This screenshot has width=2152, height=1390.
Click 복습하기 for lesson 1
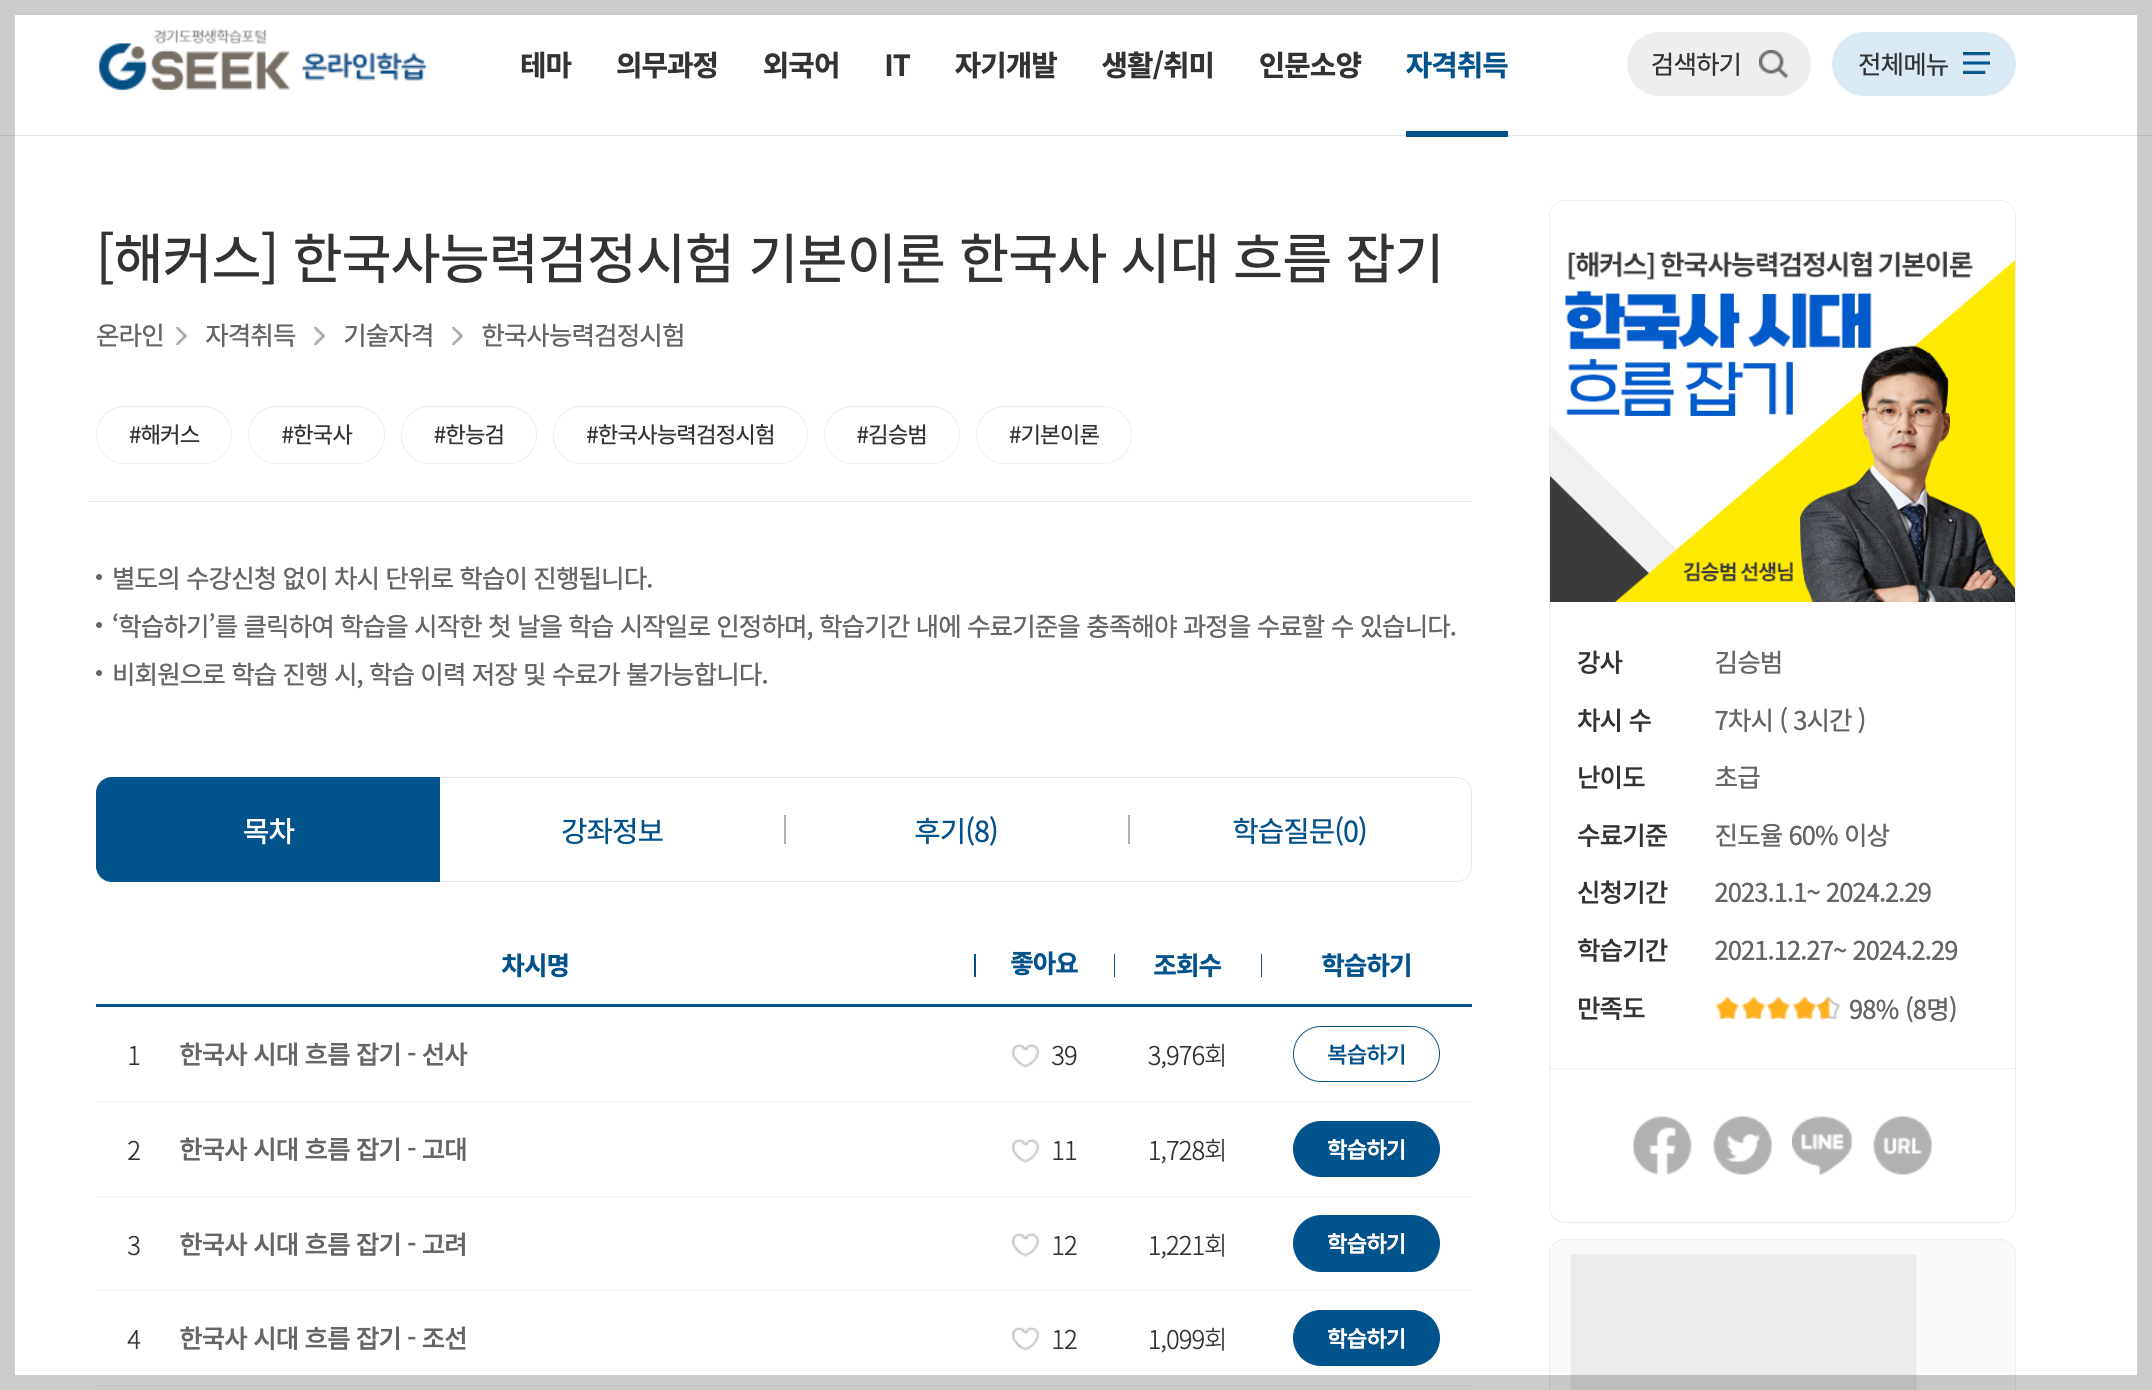[1365, 1054]
